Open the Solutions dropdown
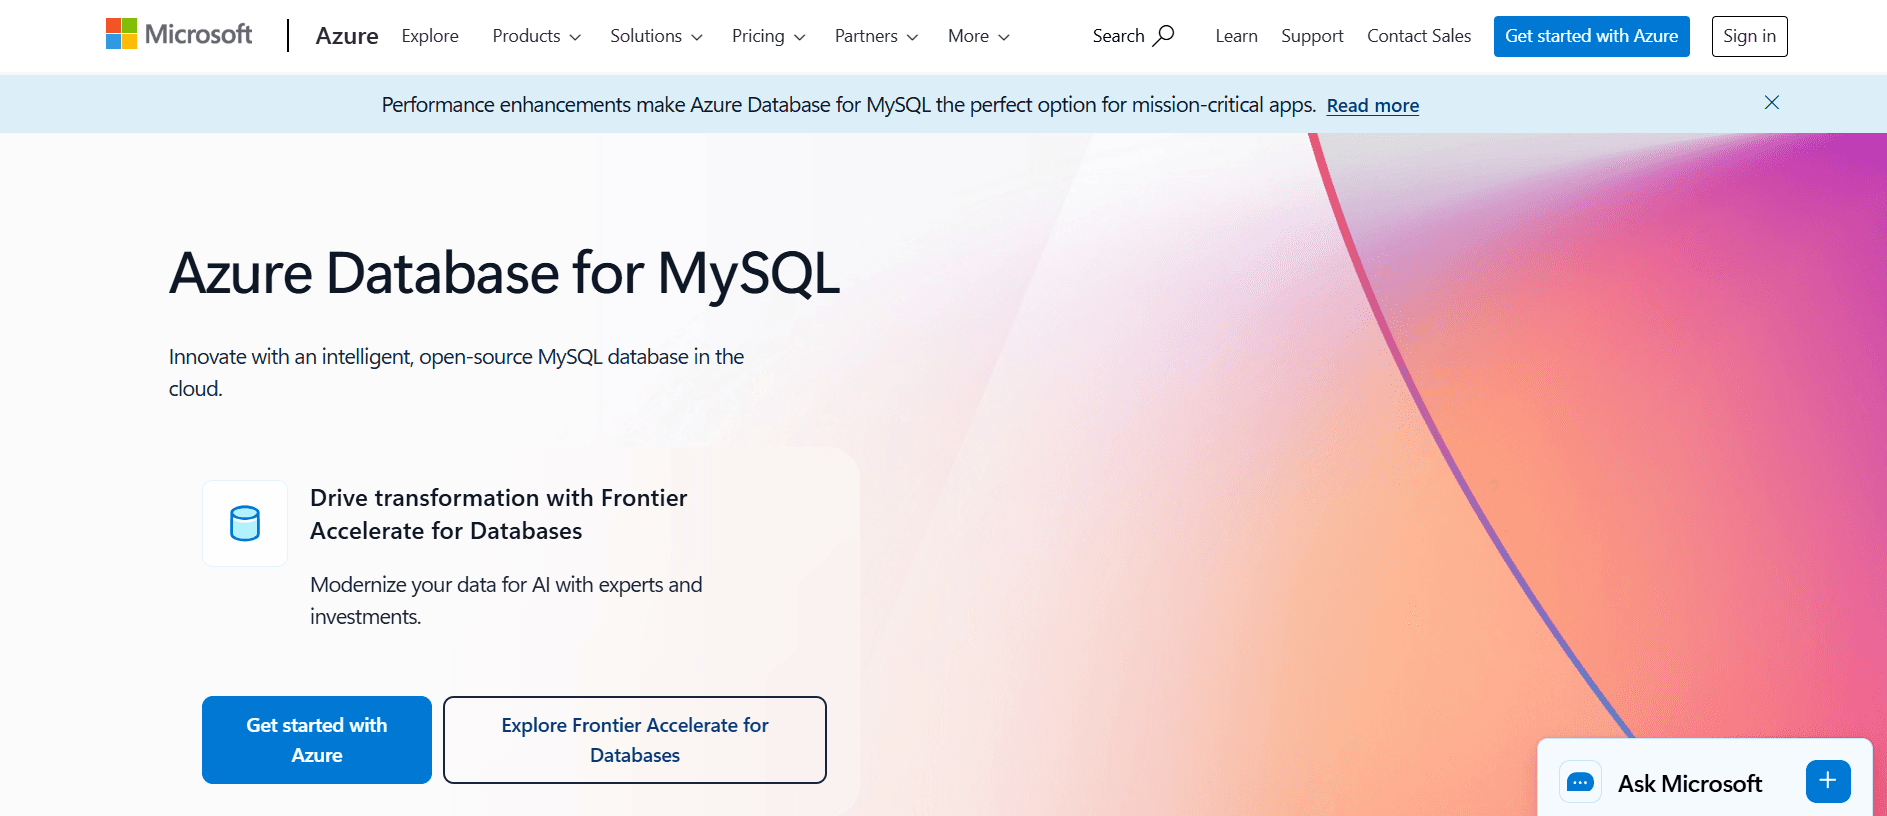Viewport: 1887px width, 816px height. [657, 36]
